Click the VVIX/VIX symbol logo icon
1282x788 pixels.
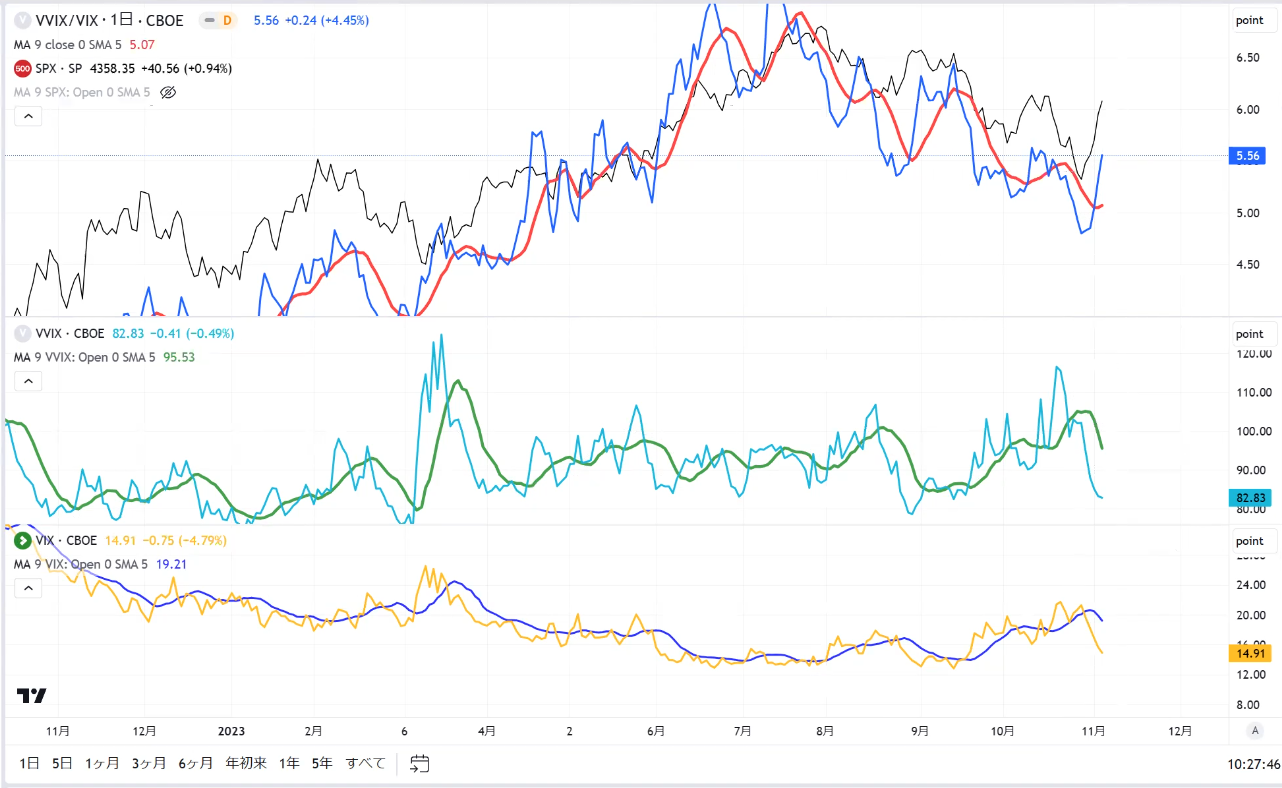22,20
